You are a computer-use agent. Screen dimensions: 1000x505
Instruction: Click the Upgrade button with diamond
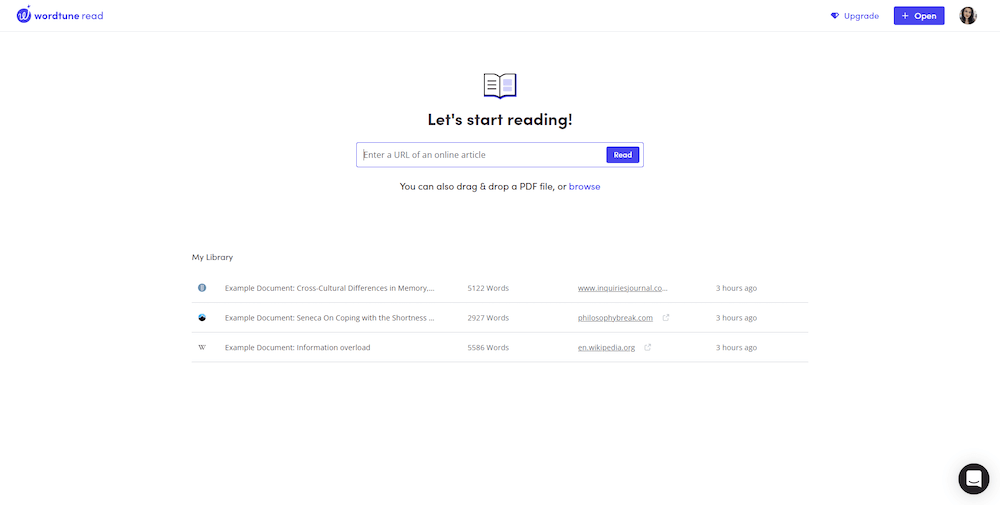click(855, 16)
